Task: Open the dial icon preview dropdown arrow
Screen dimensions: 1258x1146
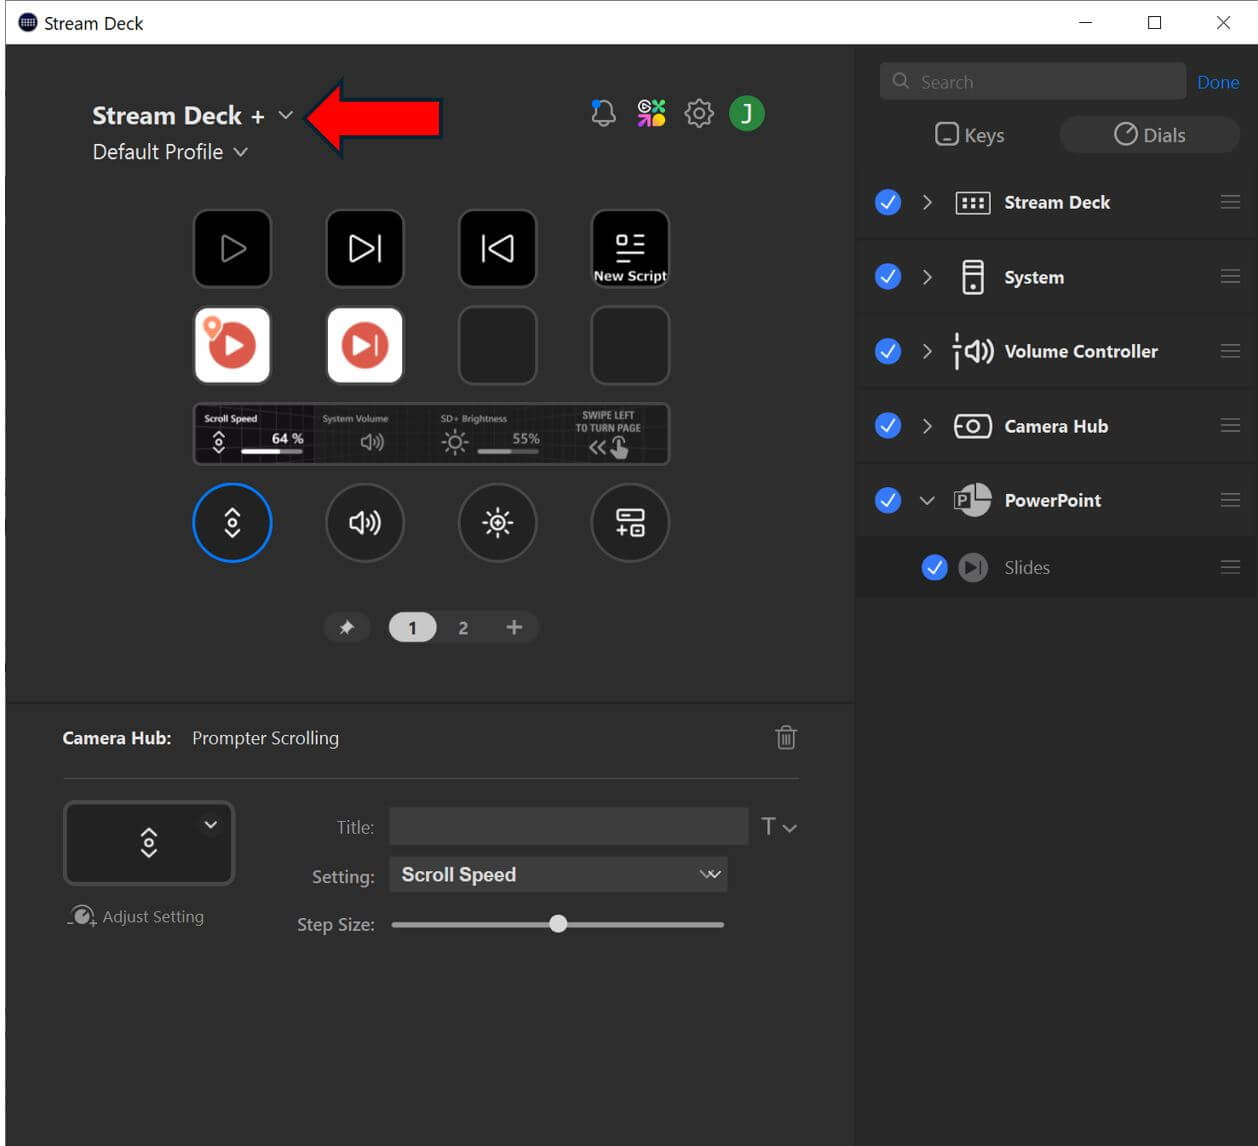Action: [x=210, y=825]
